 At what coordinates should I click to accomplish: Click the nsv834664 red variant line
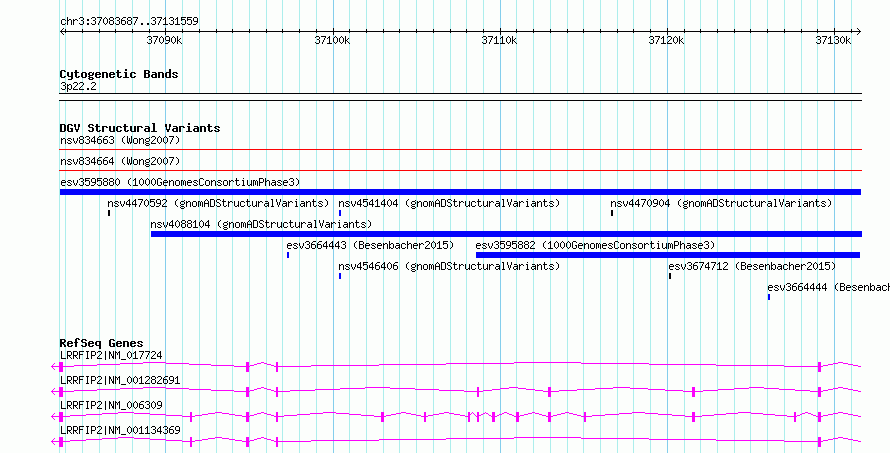click(460, 170)
